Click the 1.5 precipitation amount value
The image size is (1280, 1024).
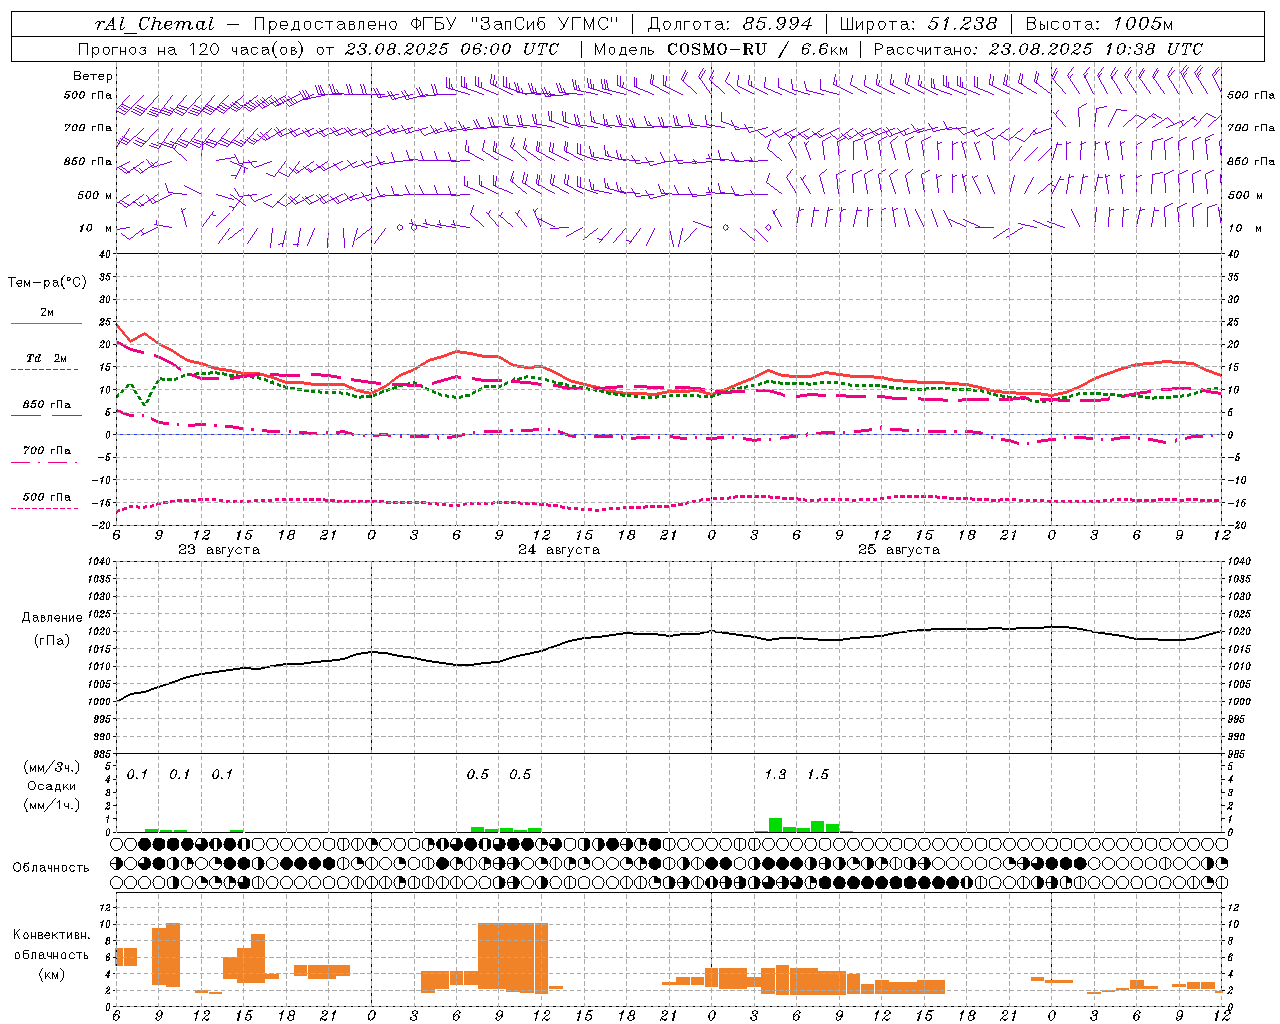point(818,775)
